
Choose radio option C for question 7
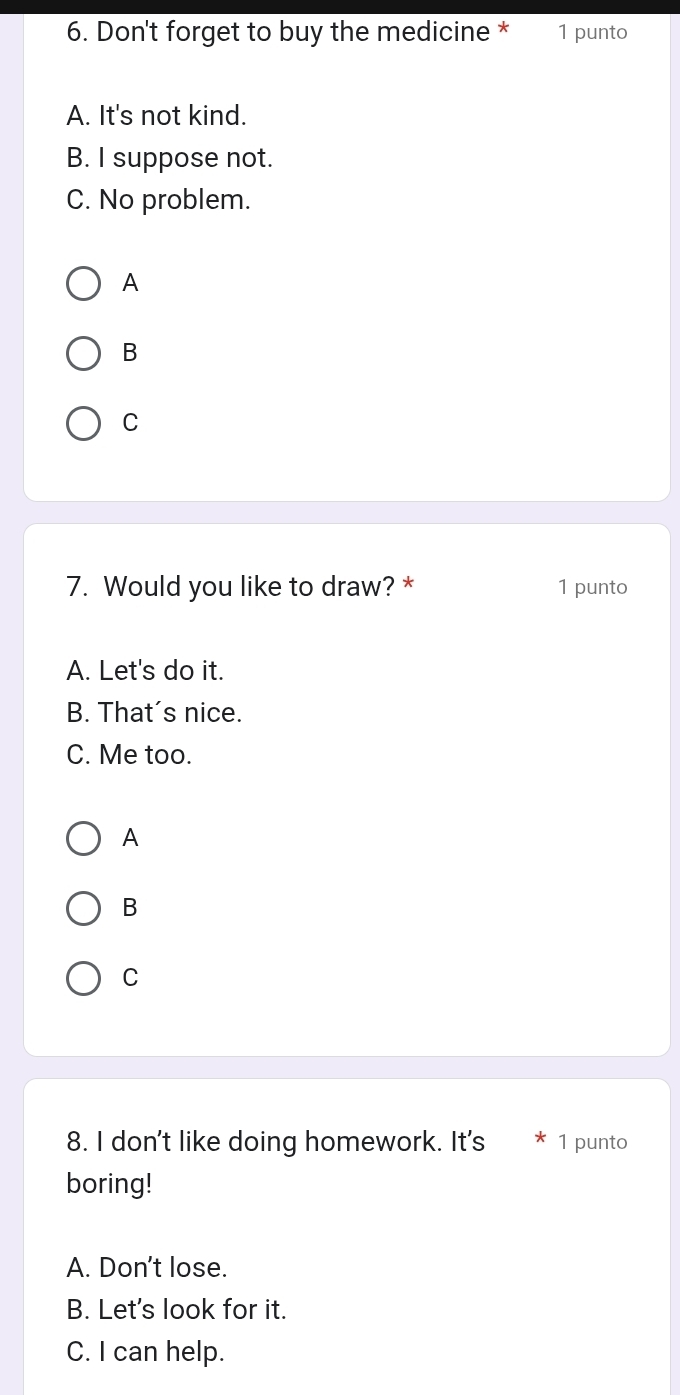(84, 978)
